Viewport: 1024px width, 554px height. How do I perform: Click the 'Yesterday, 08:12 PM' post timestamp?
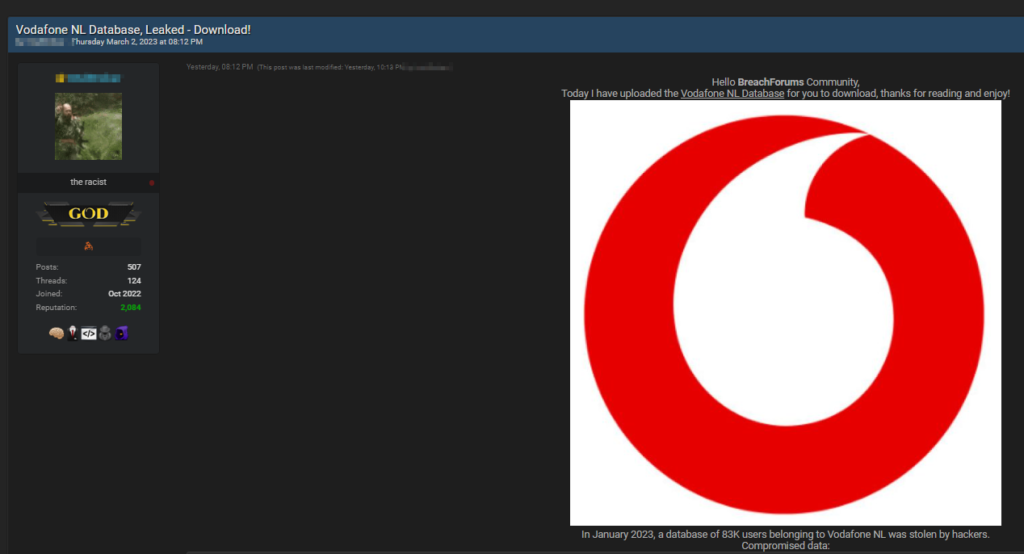coord(219,67)
